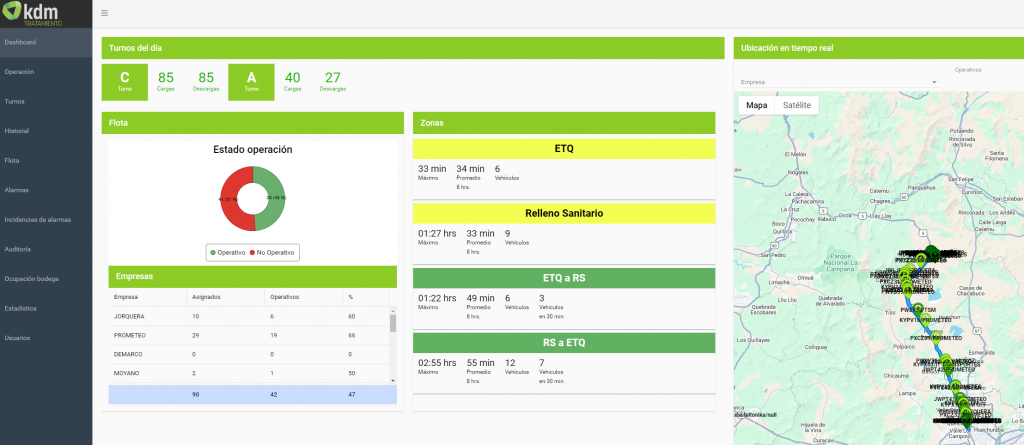Click the Empresas table scrollbar down arrow
Viewport: 1024px width, 445px height.
coord(392,380)
